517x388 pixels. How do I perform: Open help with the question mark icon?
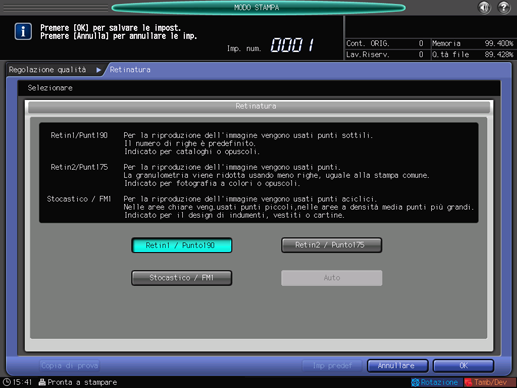504,7
